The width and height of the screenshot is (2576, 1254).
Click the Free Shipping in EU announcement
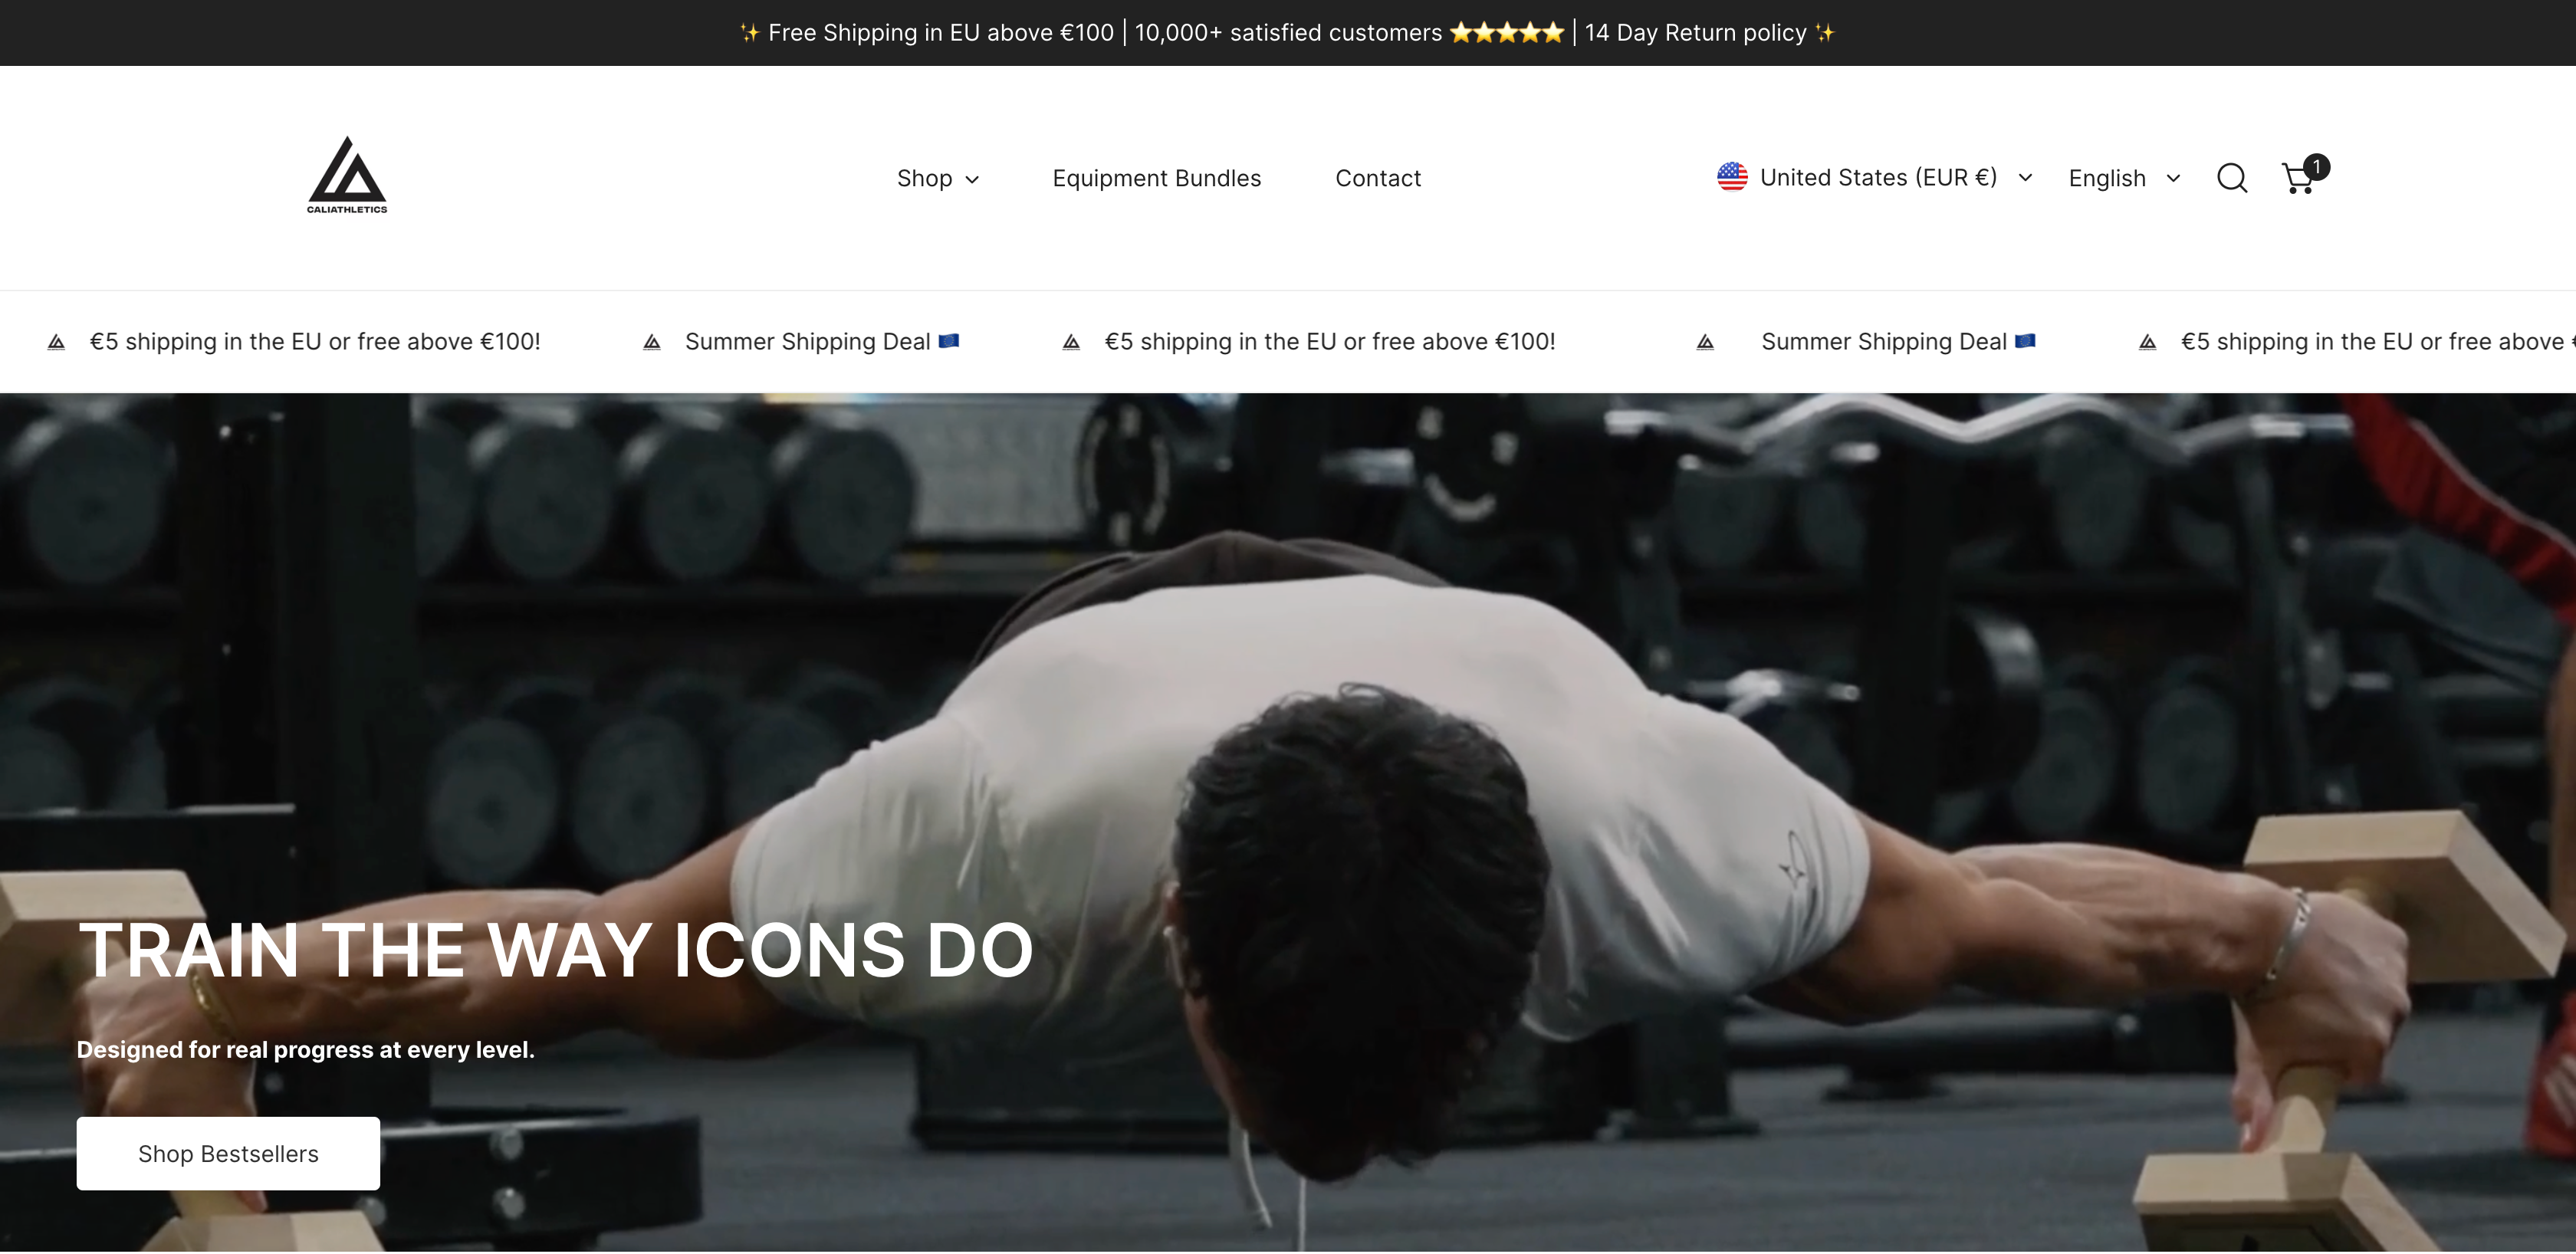pos(940,33)
